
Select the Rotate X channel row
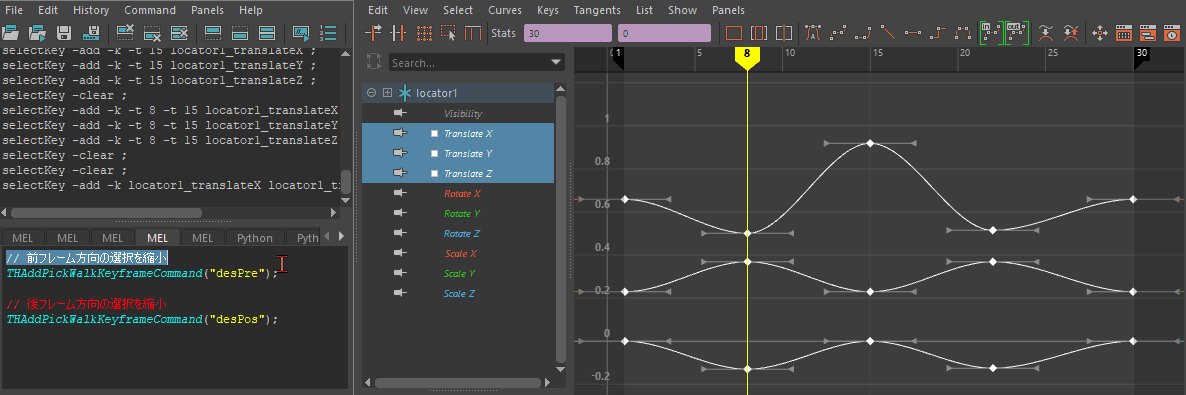click(458, 194)
